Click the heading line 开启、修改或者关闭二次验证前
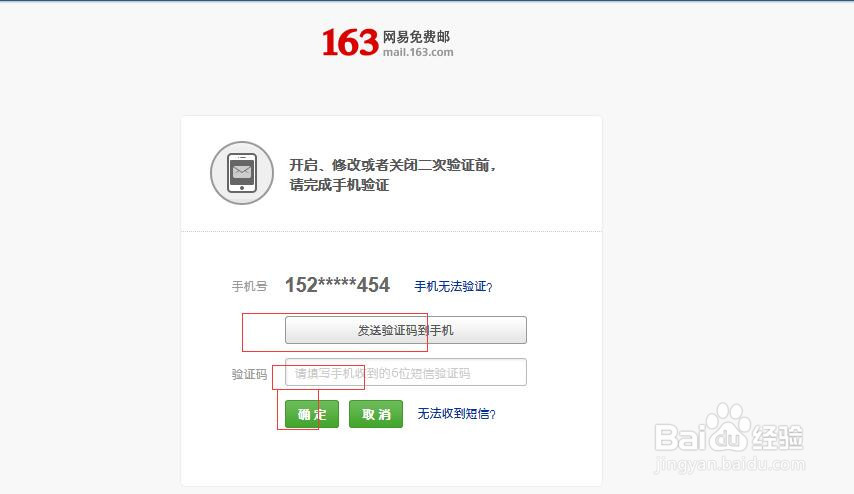Viewport: 854px width, 494px height. 392,165
